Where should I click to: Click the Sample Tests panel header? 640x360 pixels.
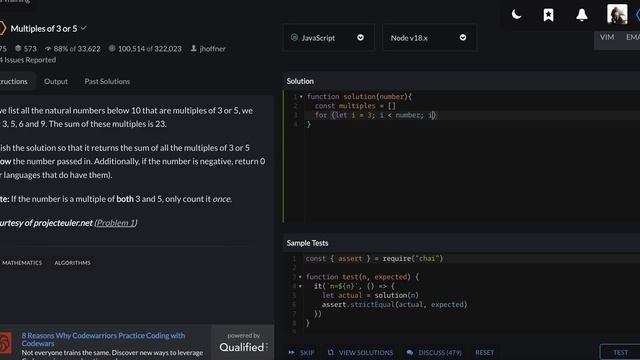(x=307, y=243)
